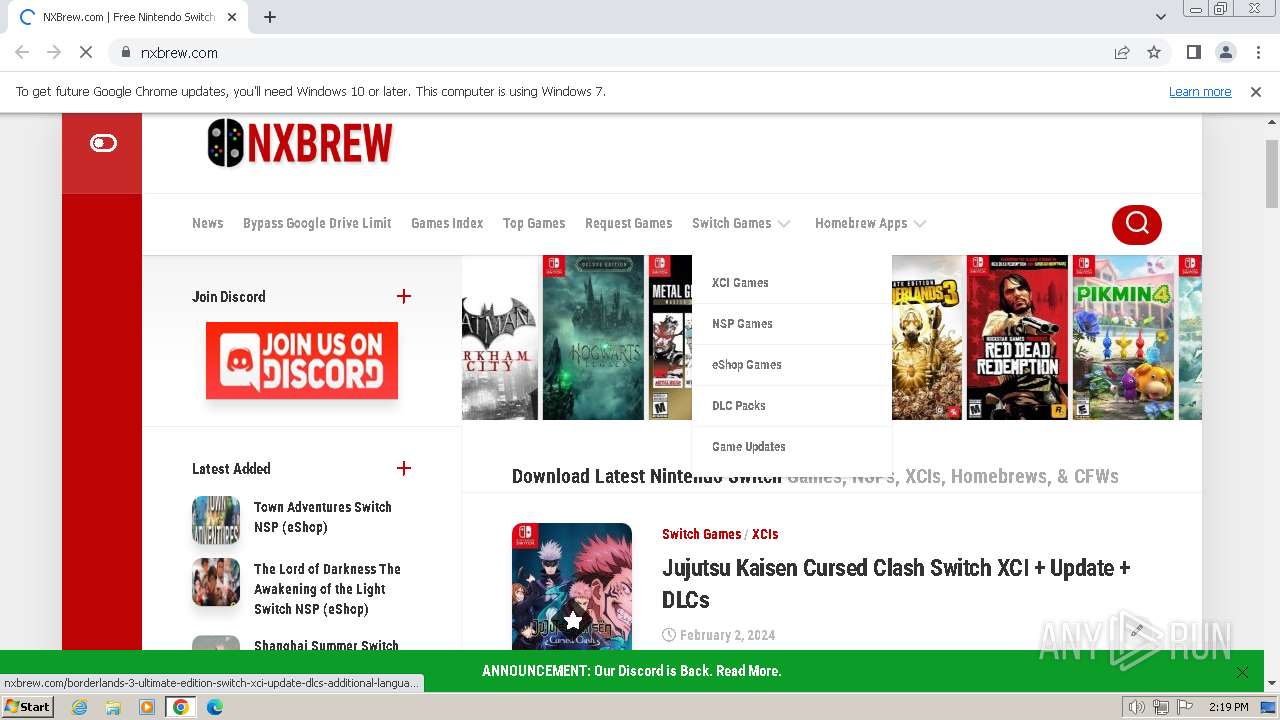Open Windows Media Player from taskbar
The height and width of the screenshot is (720, 1280).
(x=147, y=707)
